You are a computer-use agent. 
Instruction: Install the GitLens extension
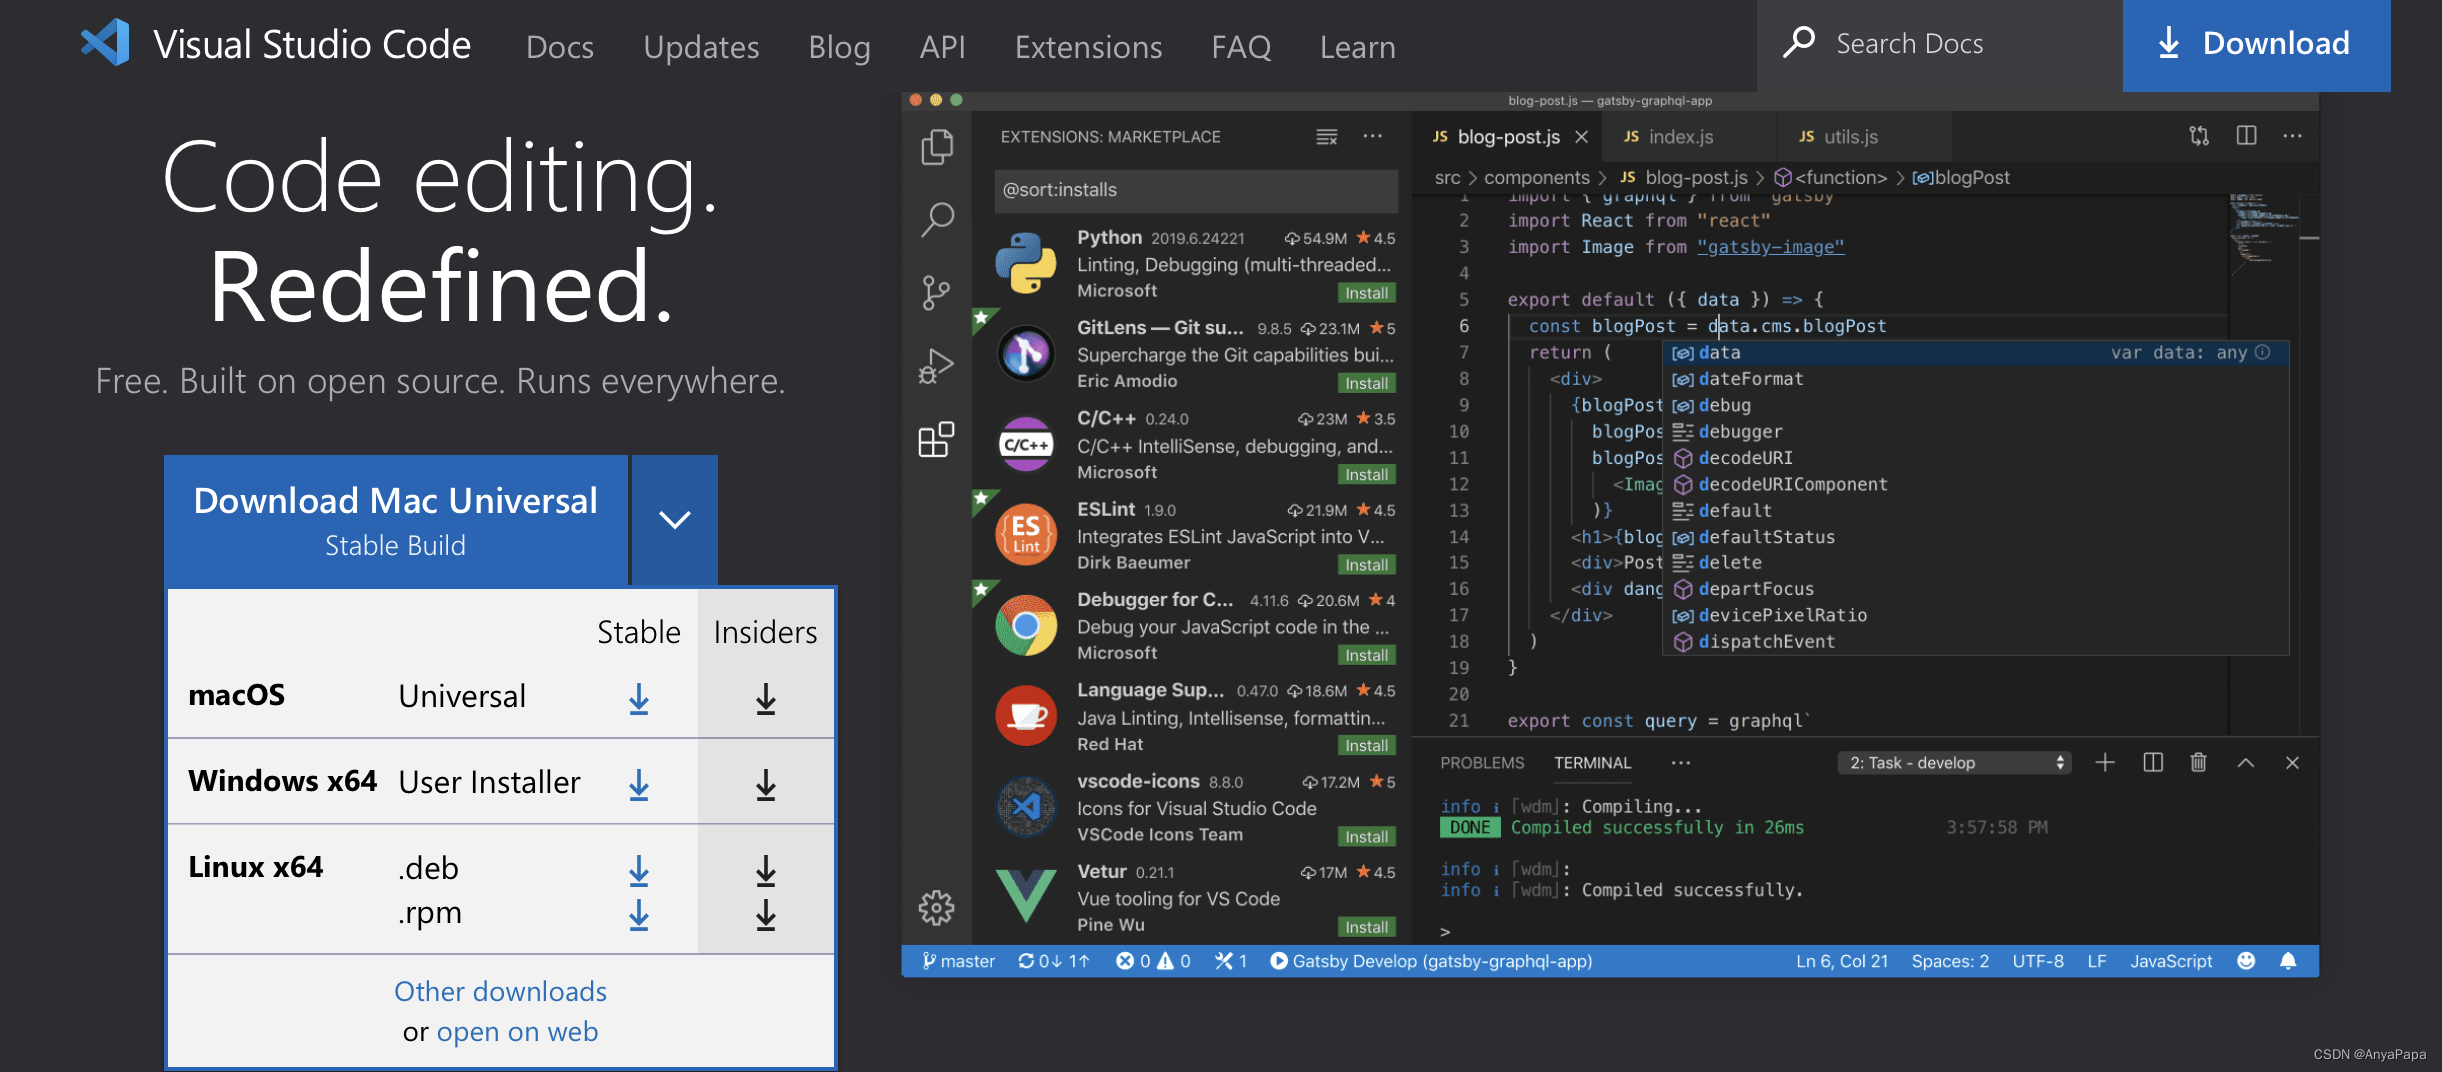tap(1366, 383)
